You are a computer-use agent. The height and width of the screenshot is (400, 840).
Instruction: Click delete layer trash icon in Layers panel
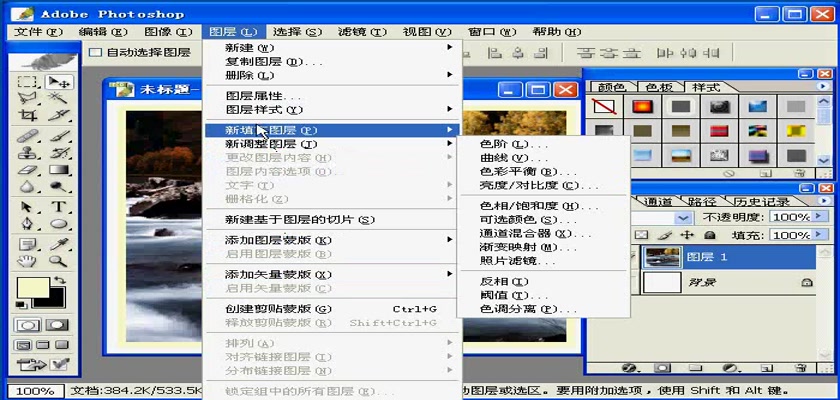tap(800, 368)
